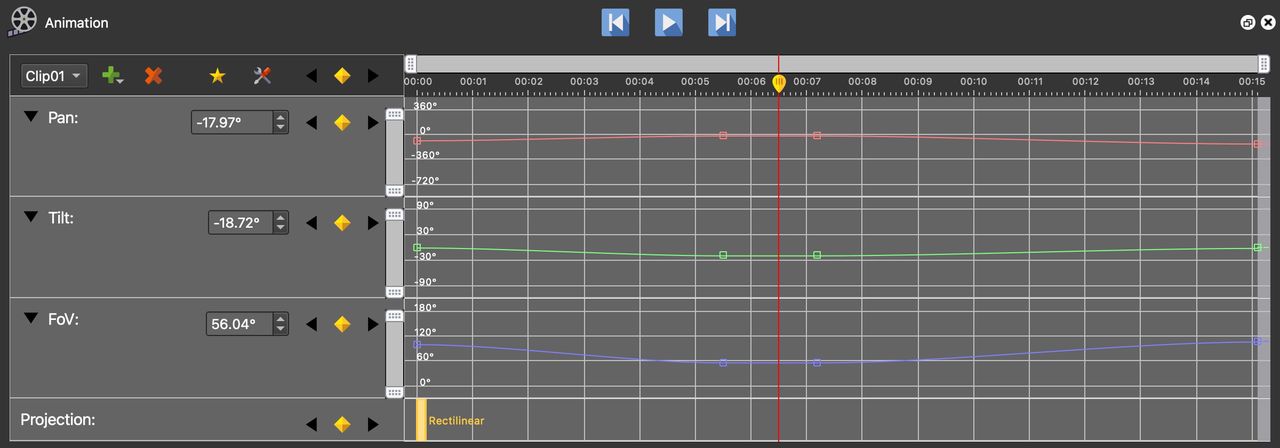This screenshot has height=448, width=1280.
Task: Collapse the FoV track
Action: pyautogui.click(x=31, y=319)
